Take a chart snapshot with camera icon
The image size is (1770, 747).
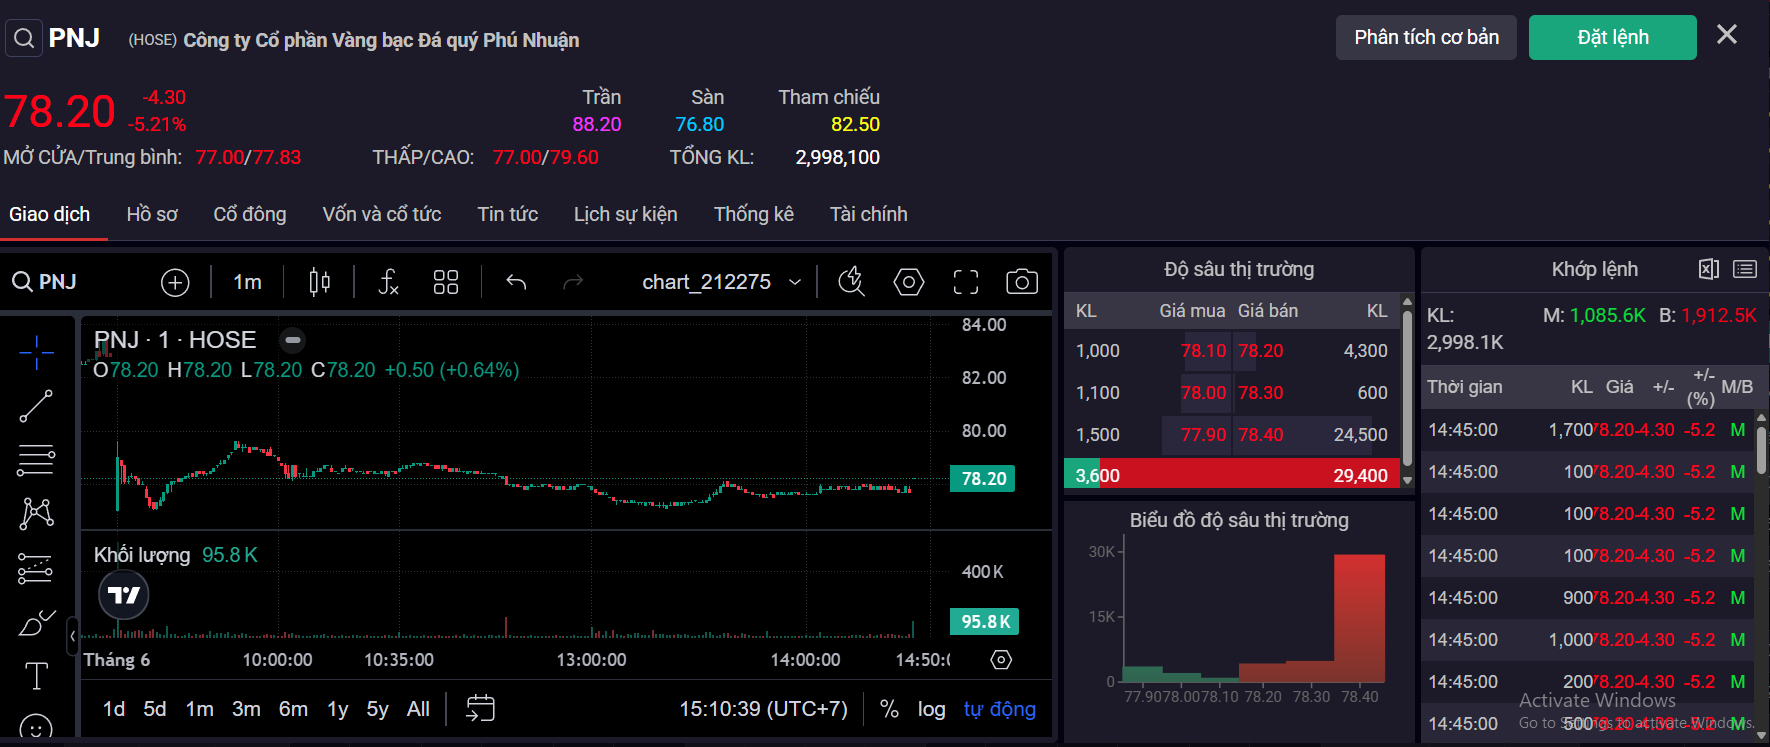(1021, 282)
